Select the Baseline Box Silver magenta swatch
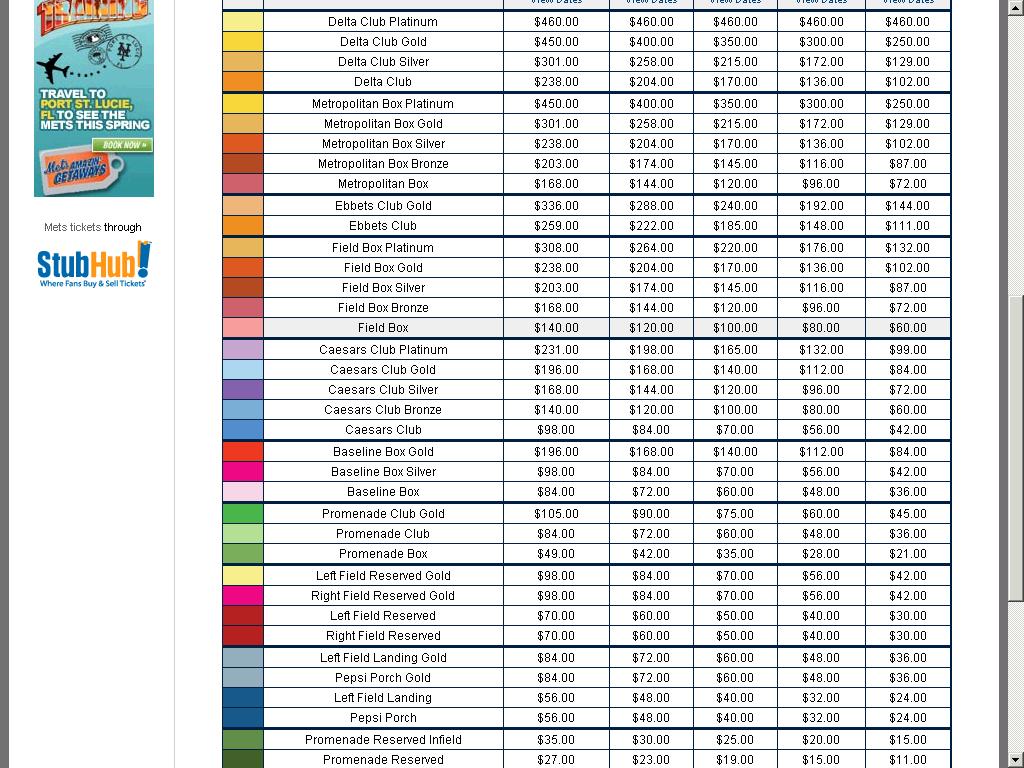Image resolution: width=1024 pixels, height=768 pixels. 243,472
